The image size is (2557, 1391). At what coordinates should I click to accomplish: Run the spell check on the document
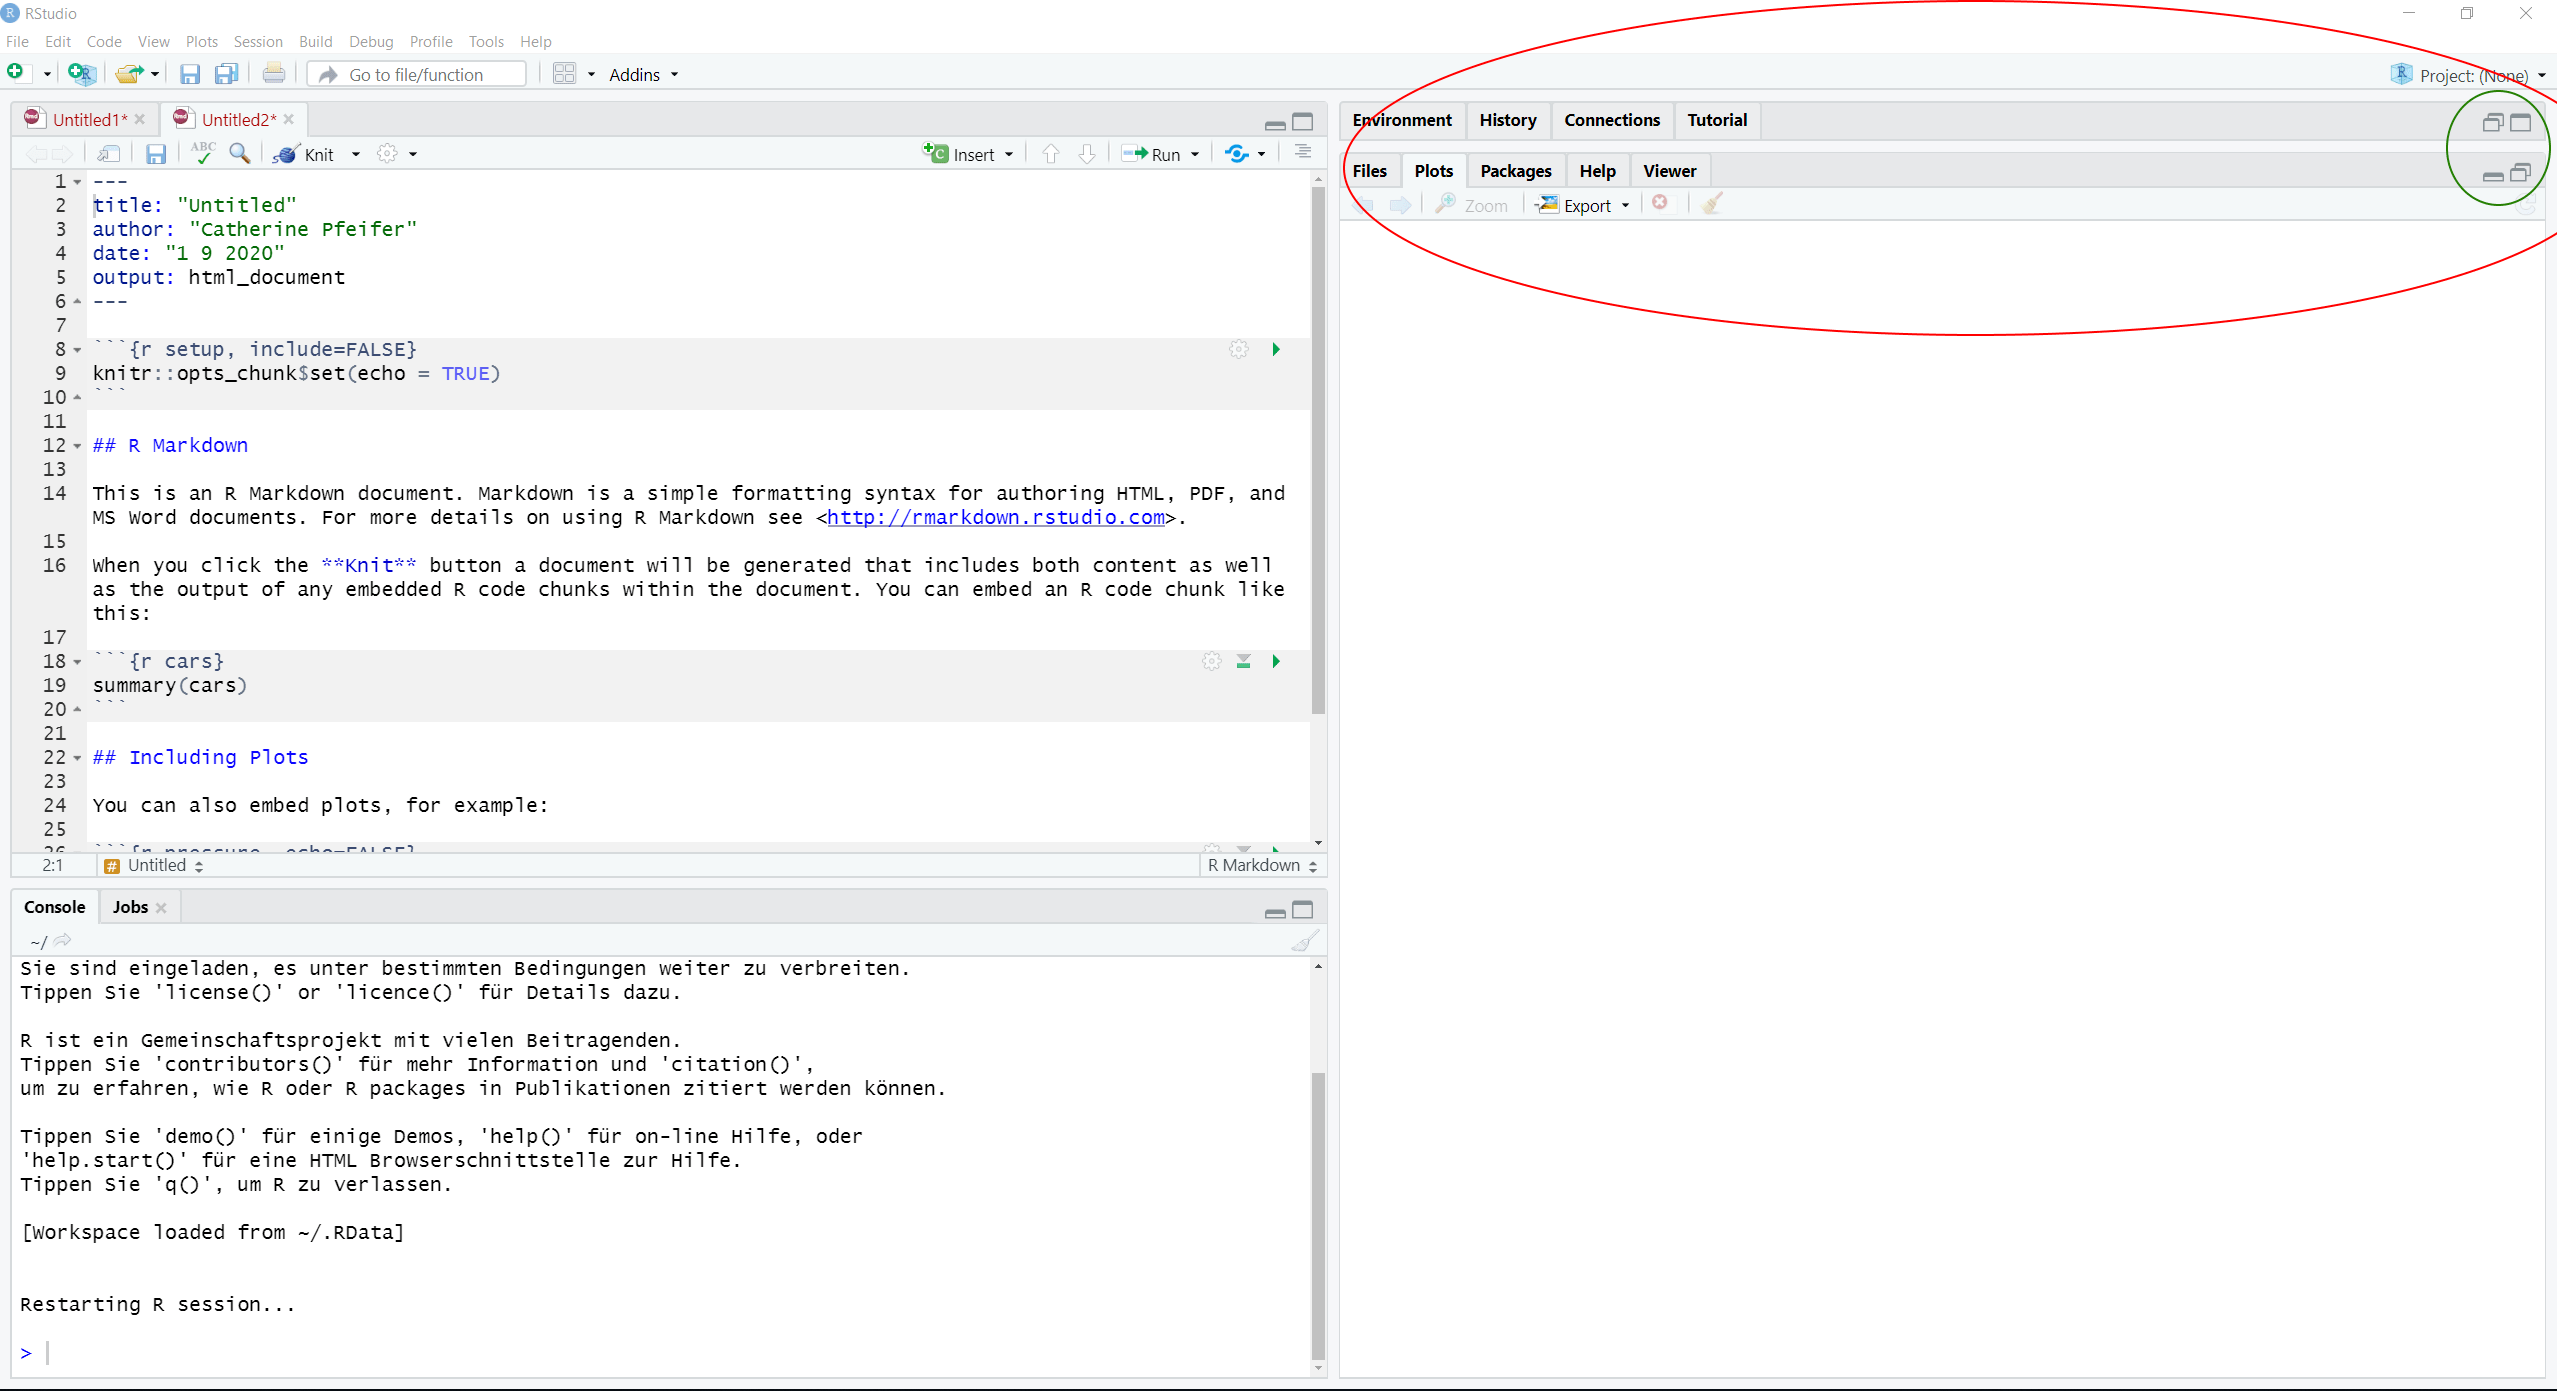202,153
